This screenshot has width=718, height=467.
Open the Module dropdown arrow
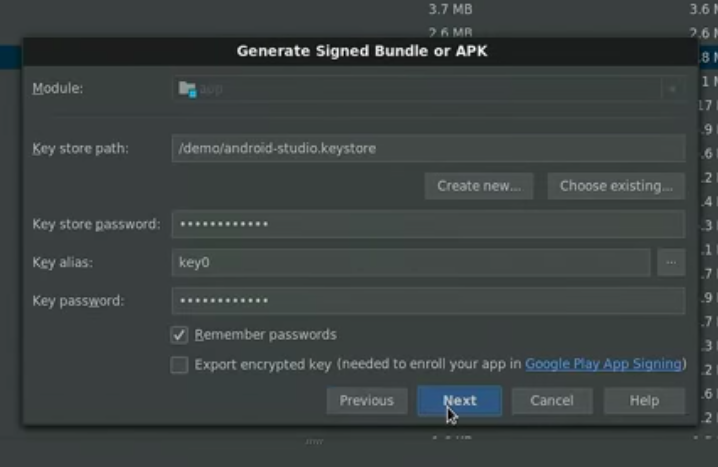pos(672,89)
